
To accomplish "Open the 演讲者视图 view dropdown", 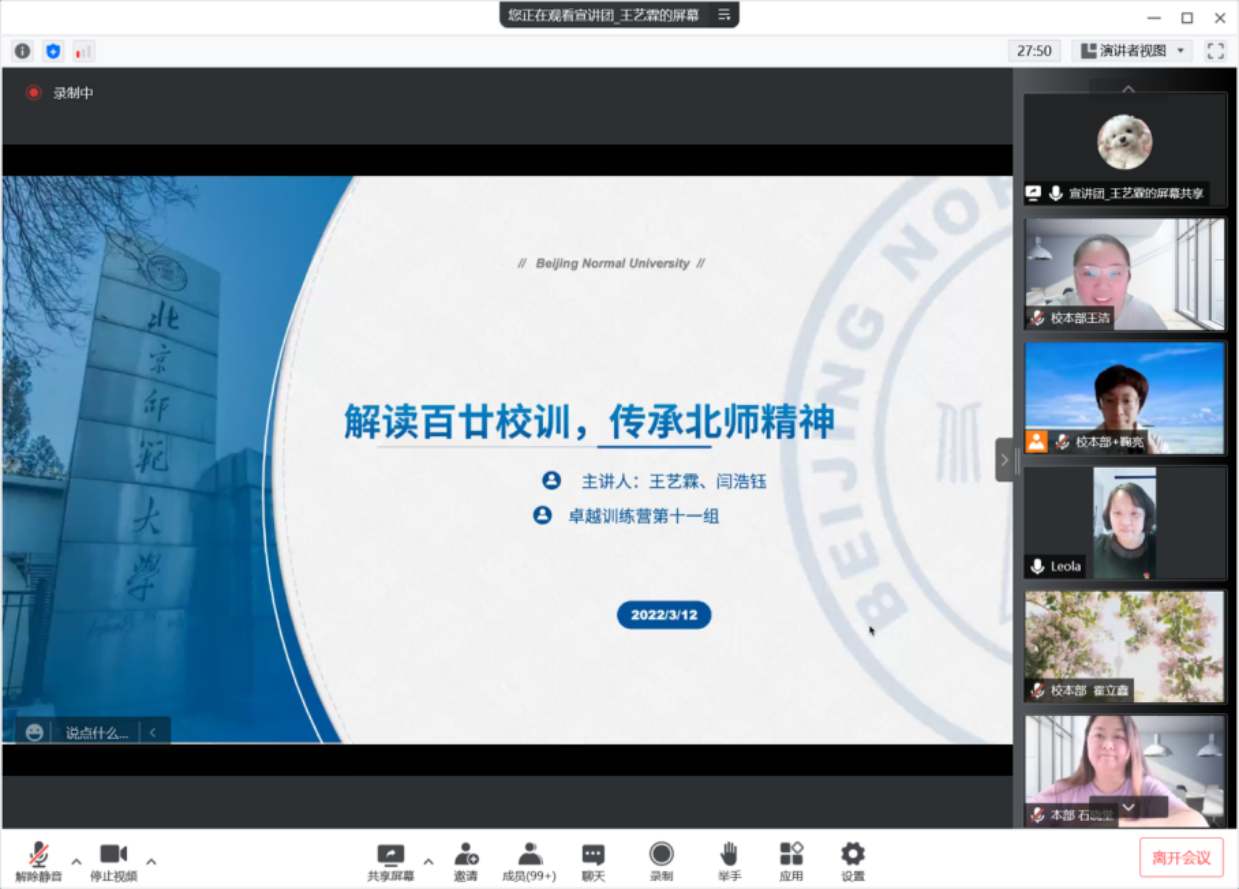I will click(x=1131, y=51).
